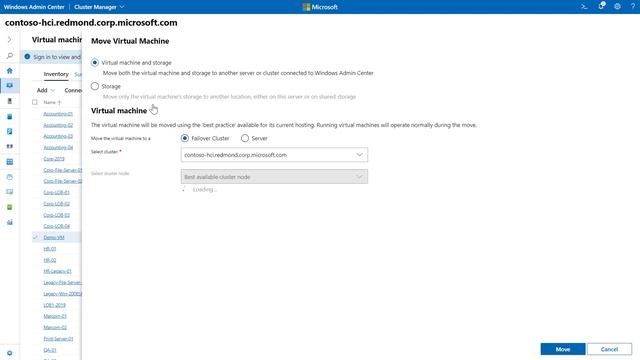Open the Corp-LOB-02 virtual machine link

[x=56, y=204]
